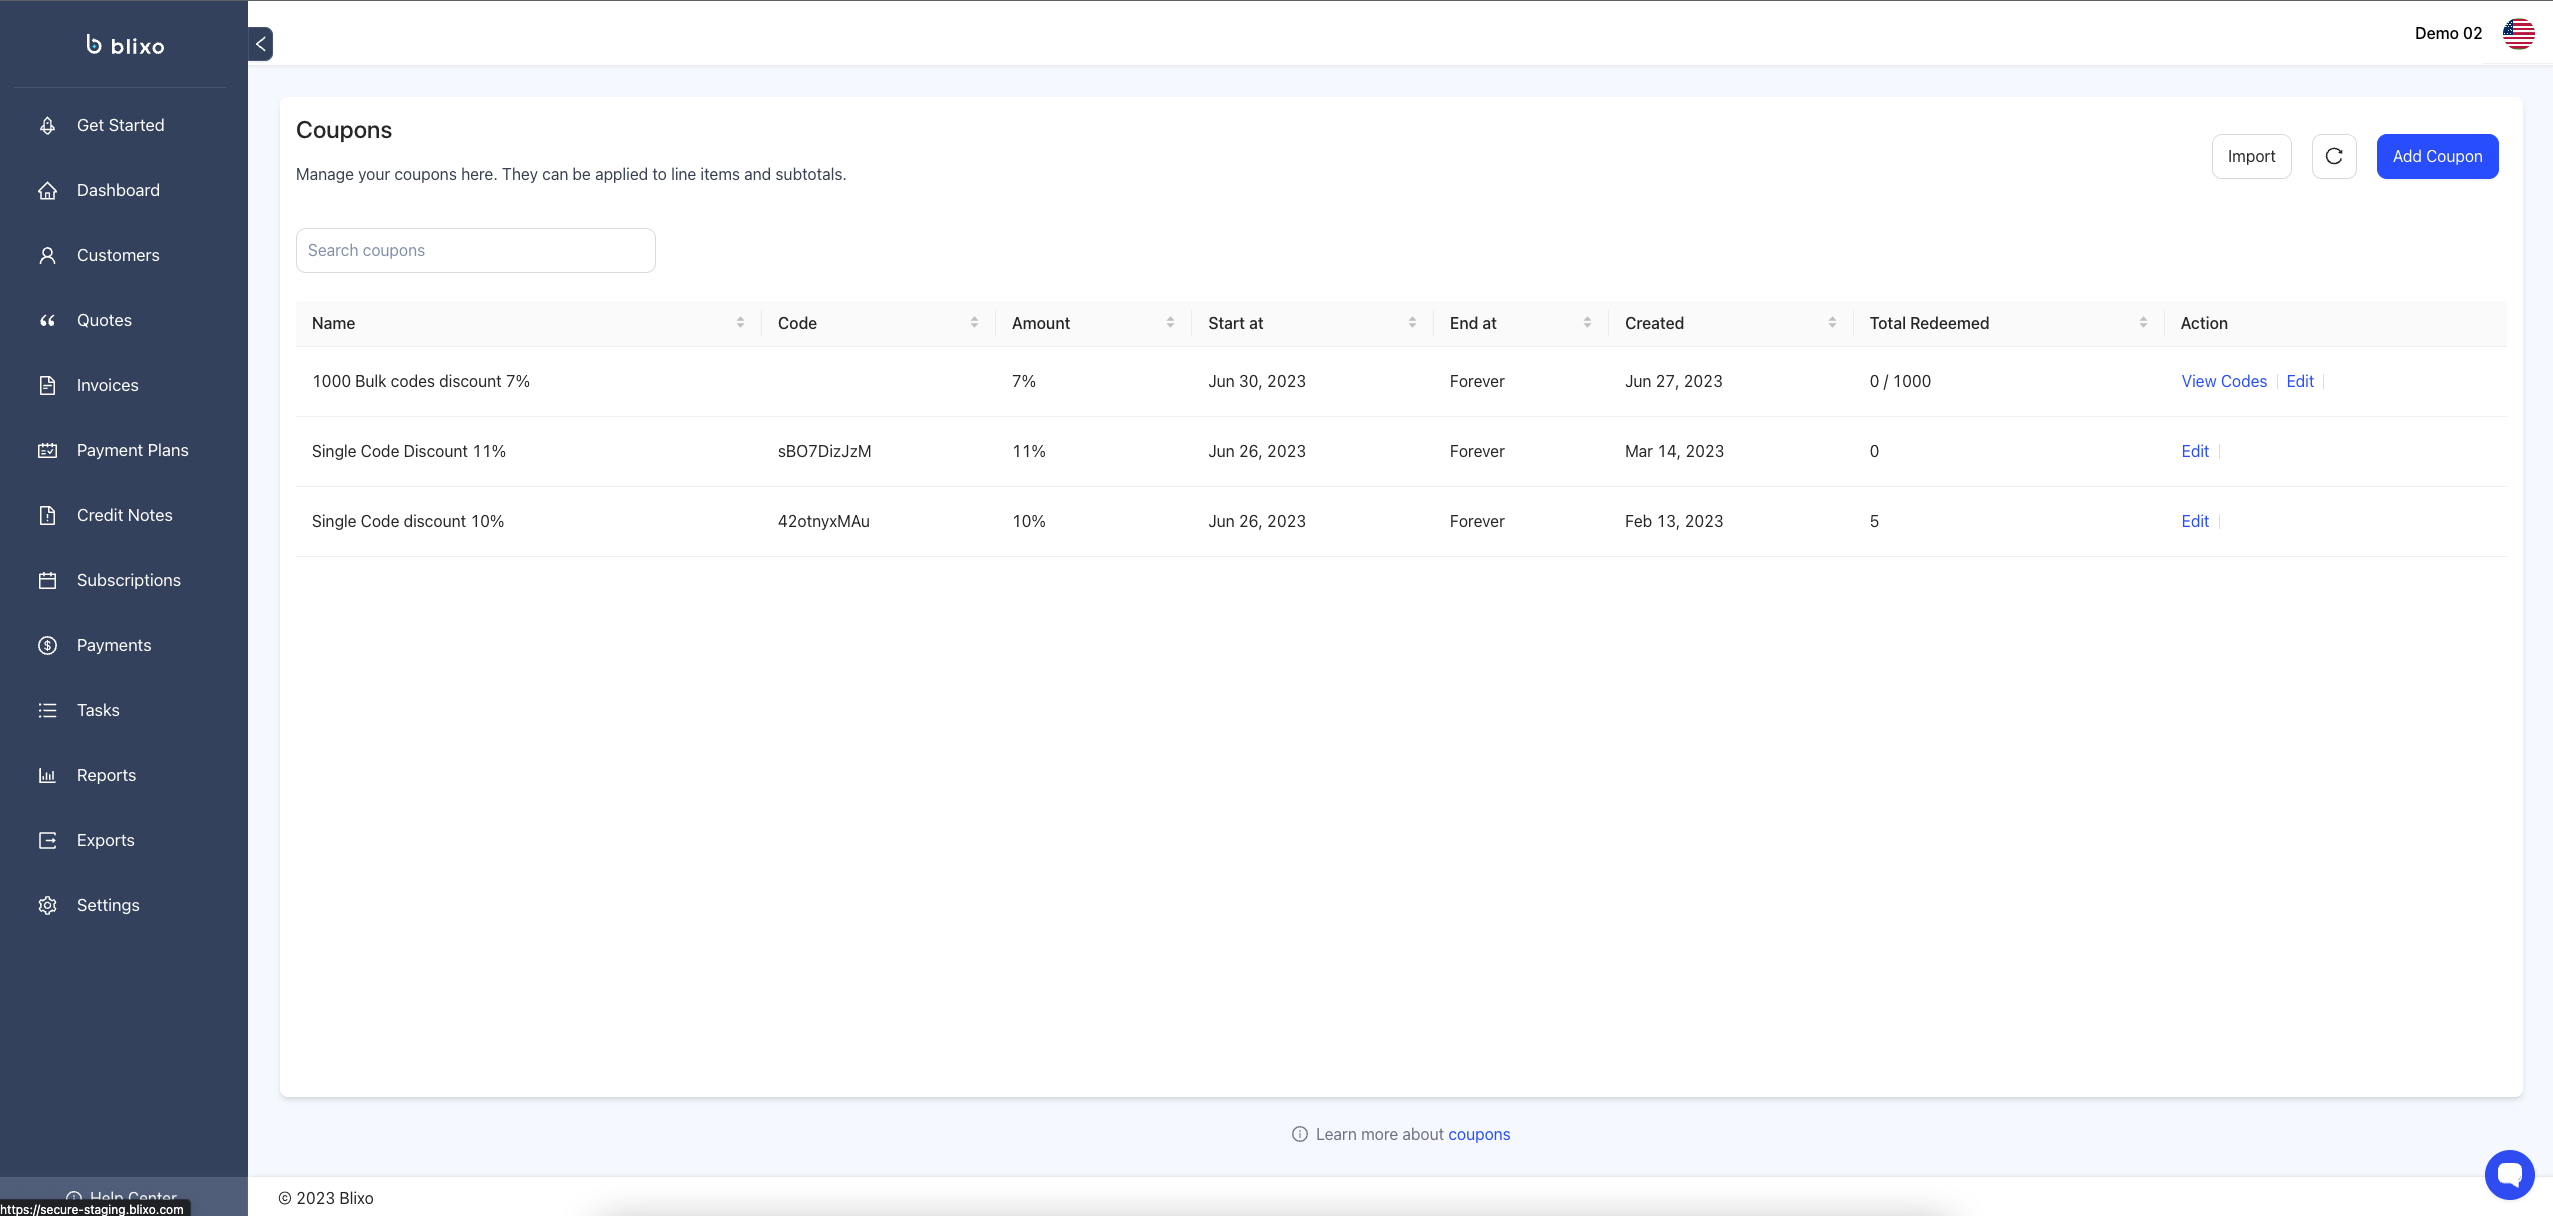2553x1216 pixels.
Task: View Codes for the 1000 Bulk coupon
Action: tap(2223, 381)
